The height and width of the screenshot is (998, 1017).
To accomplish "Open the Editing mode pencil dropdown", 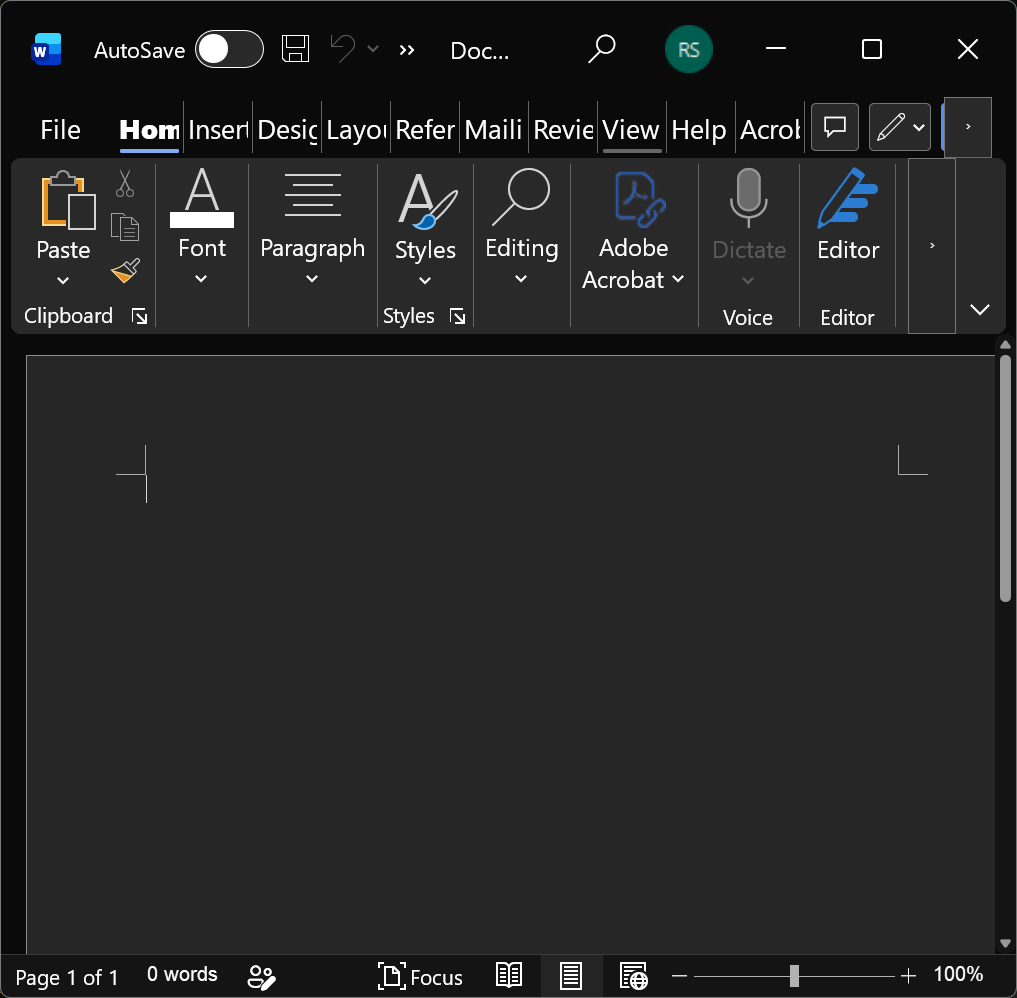I will click(x=900, y=127).
